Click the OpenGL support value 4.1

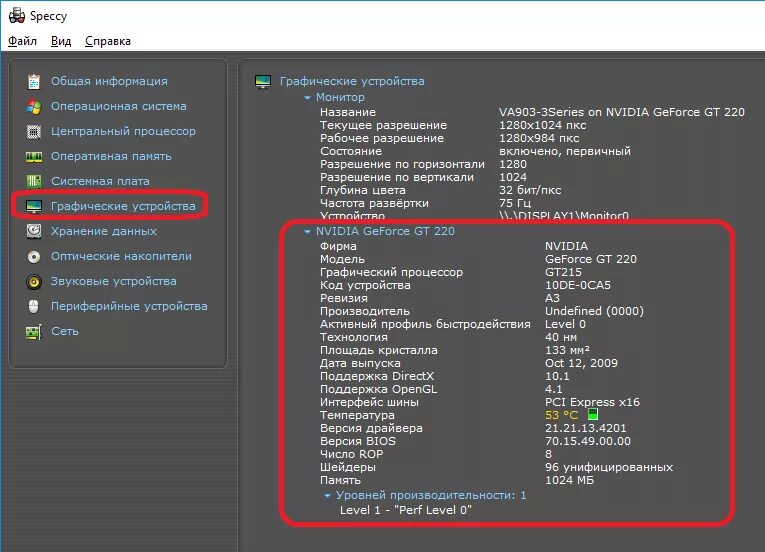coord(554,389)
